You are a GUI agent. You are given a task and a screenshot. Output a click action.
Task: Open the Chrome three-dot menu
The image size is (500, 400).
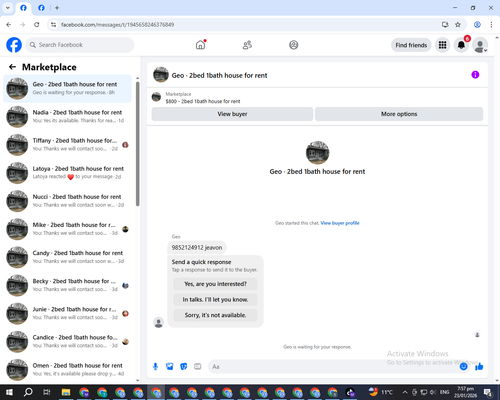[x=491, y=25]
